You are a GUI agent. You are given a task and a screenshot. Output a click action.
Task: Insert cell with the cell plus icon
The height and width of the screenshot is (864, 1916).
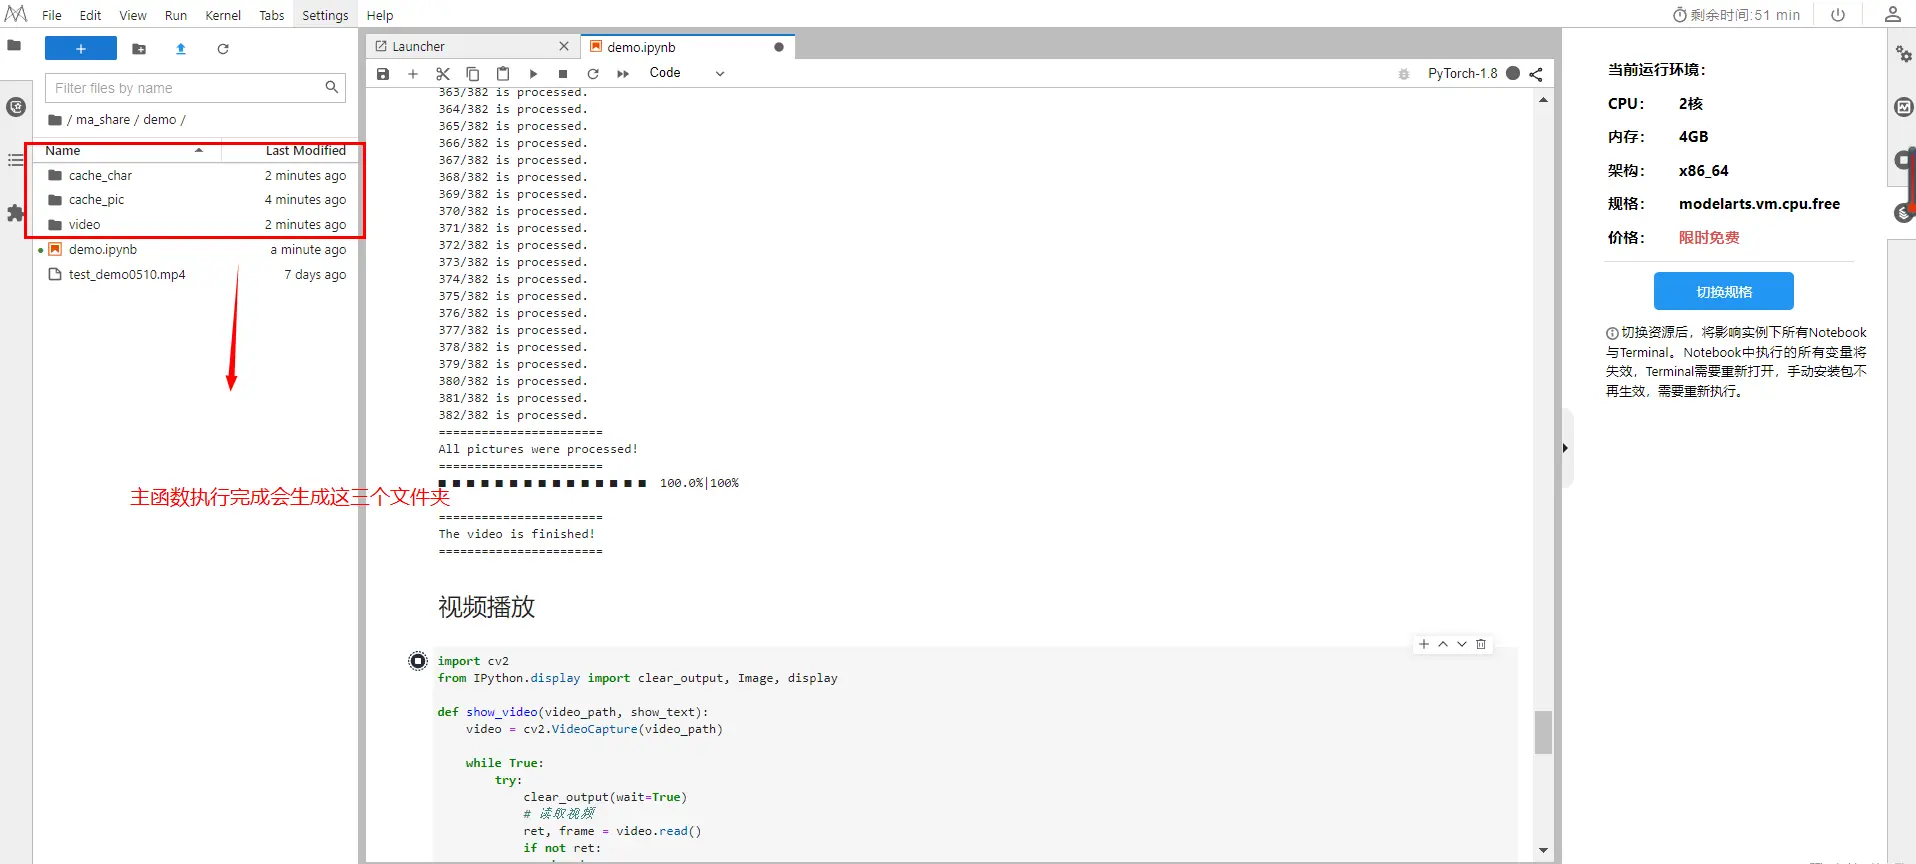click(1424, 645)
